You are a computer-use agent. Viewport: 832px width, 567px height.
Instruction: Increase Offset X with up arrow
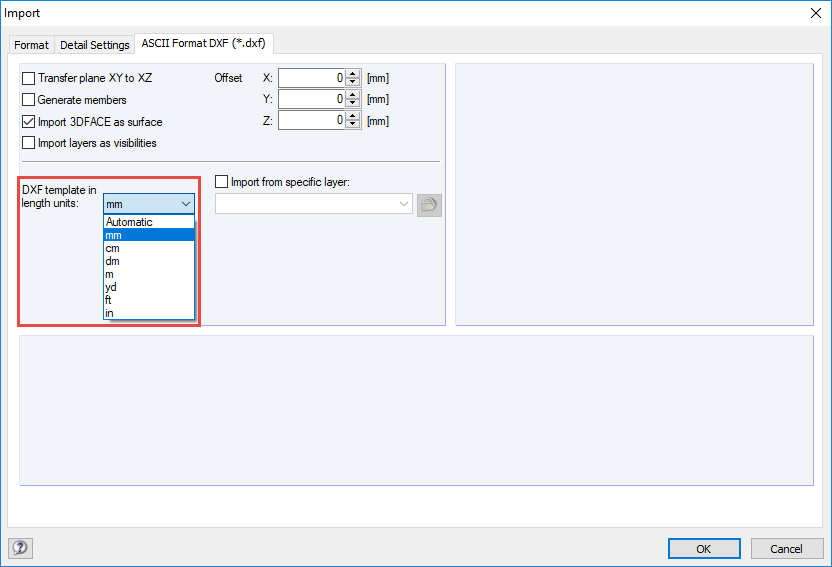point(353,74)
